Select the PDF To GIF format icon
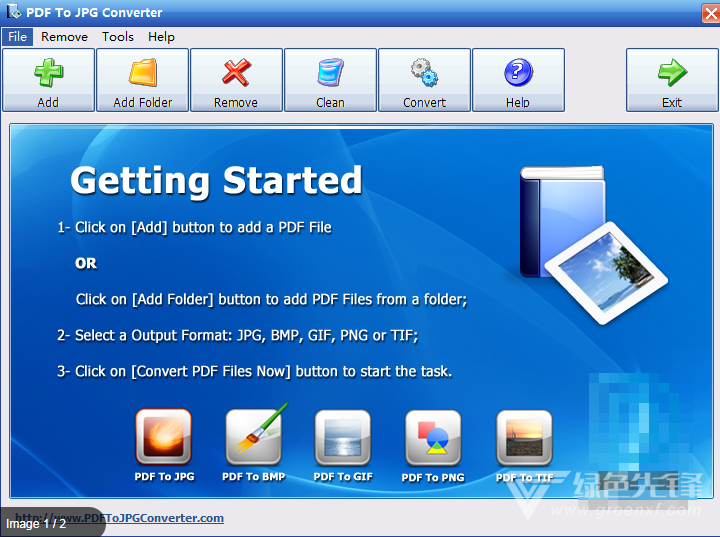720x537 pixels. pos(343,437)
